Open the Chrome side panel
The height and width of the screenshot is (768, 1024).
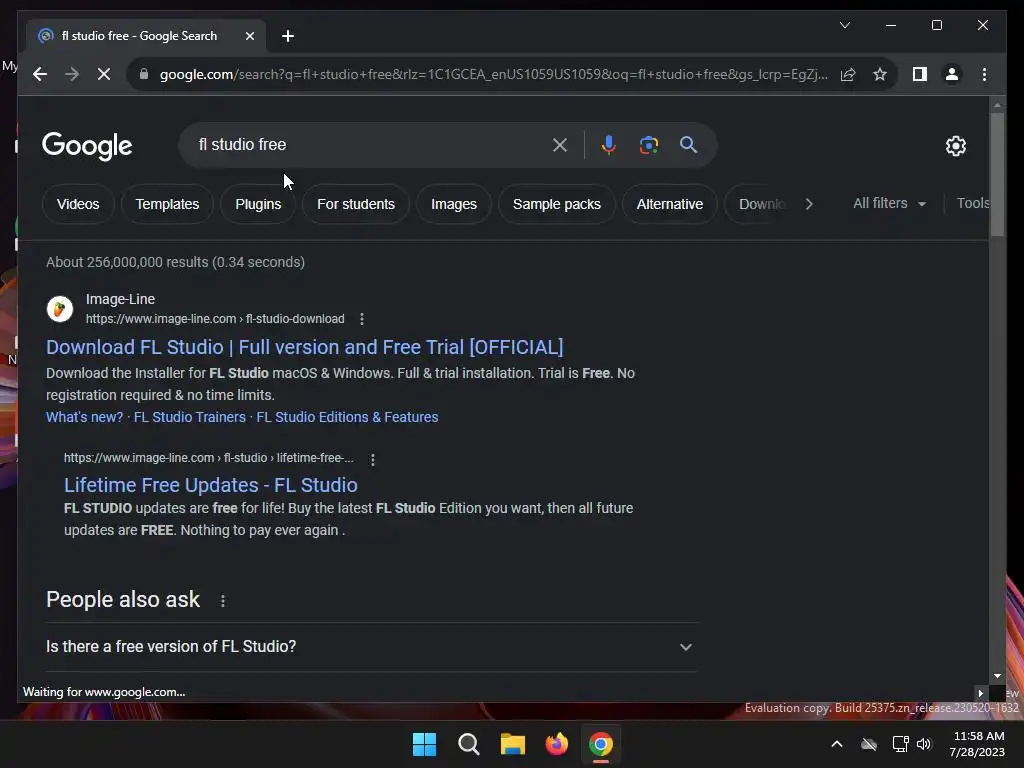(920, 74)
